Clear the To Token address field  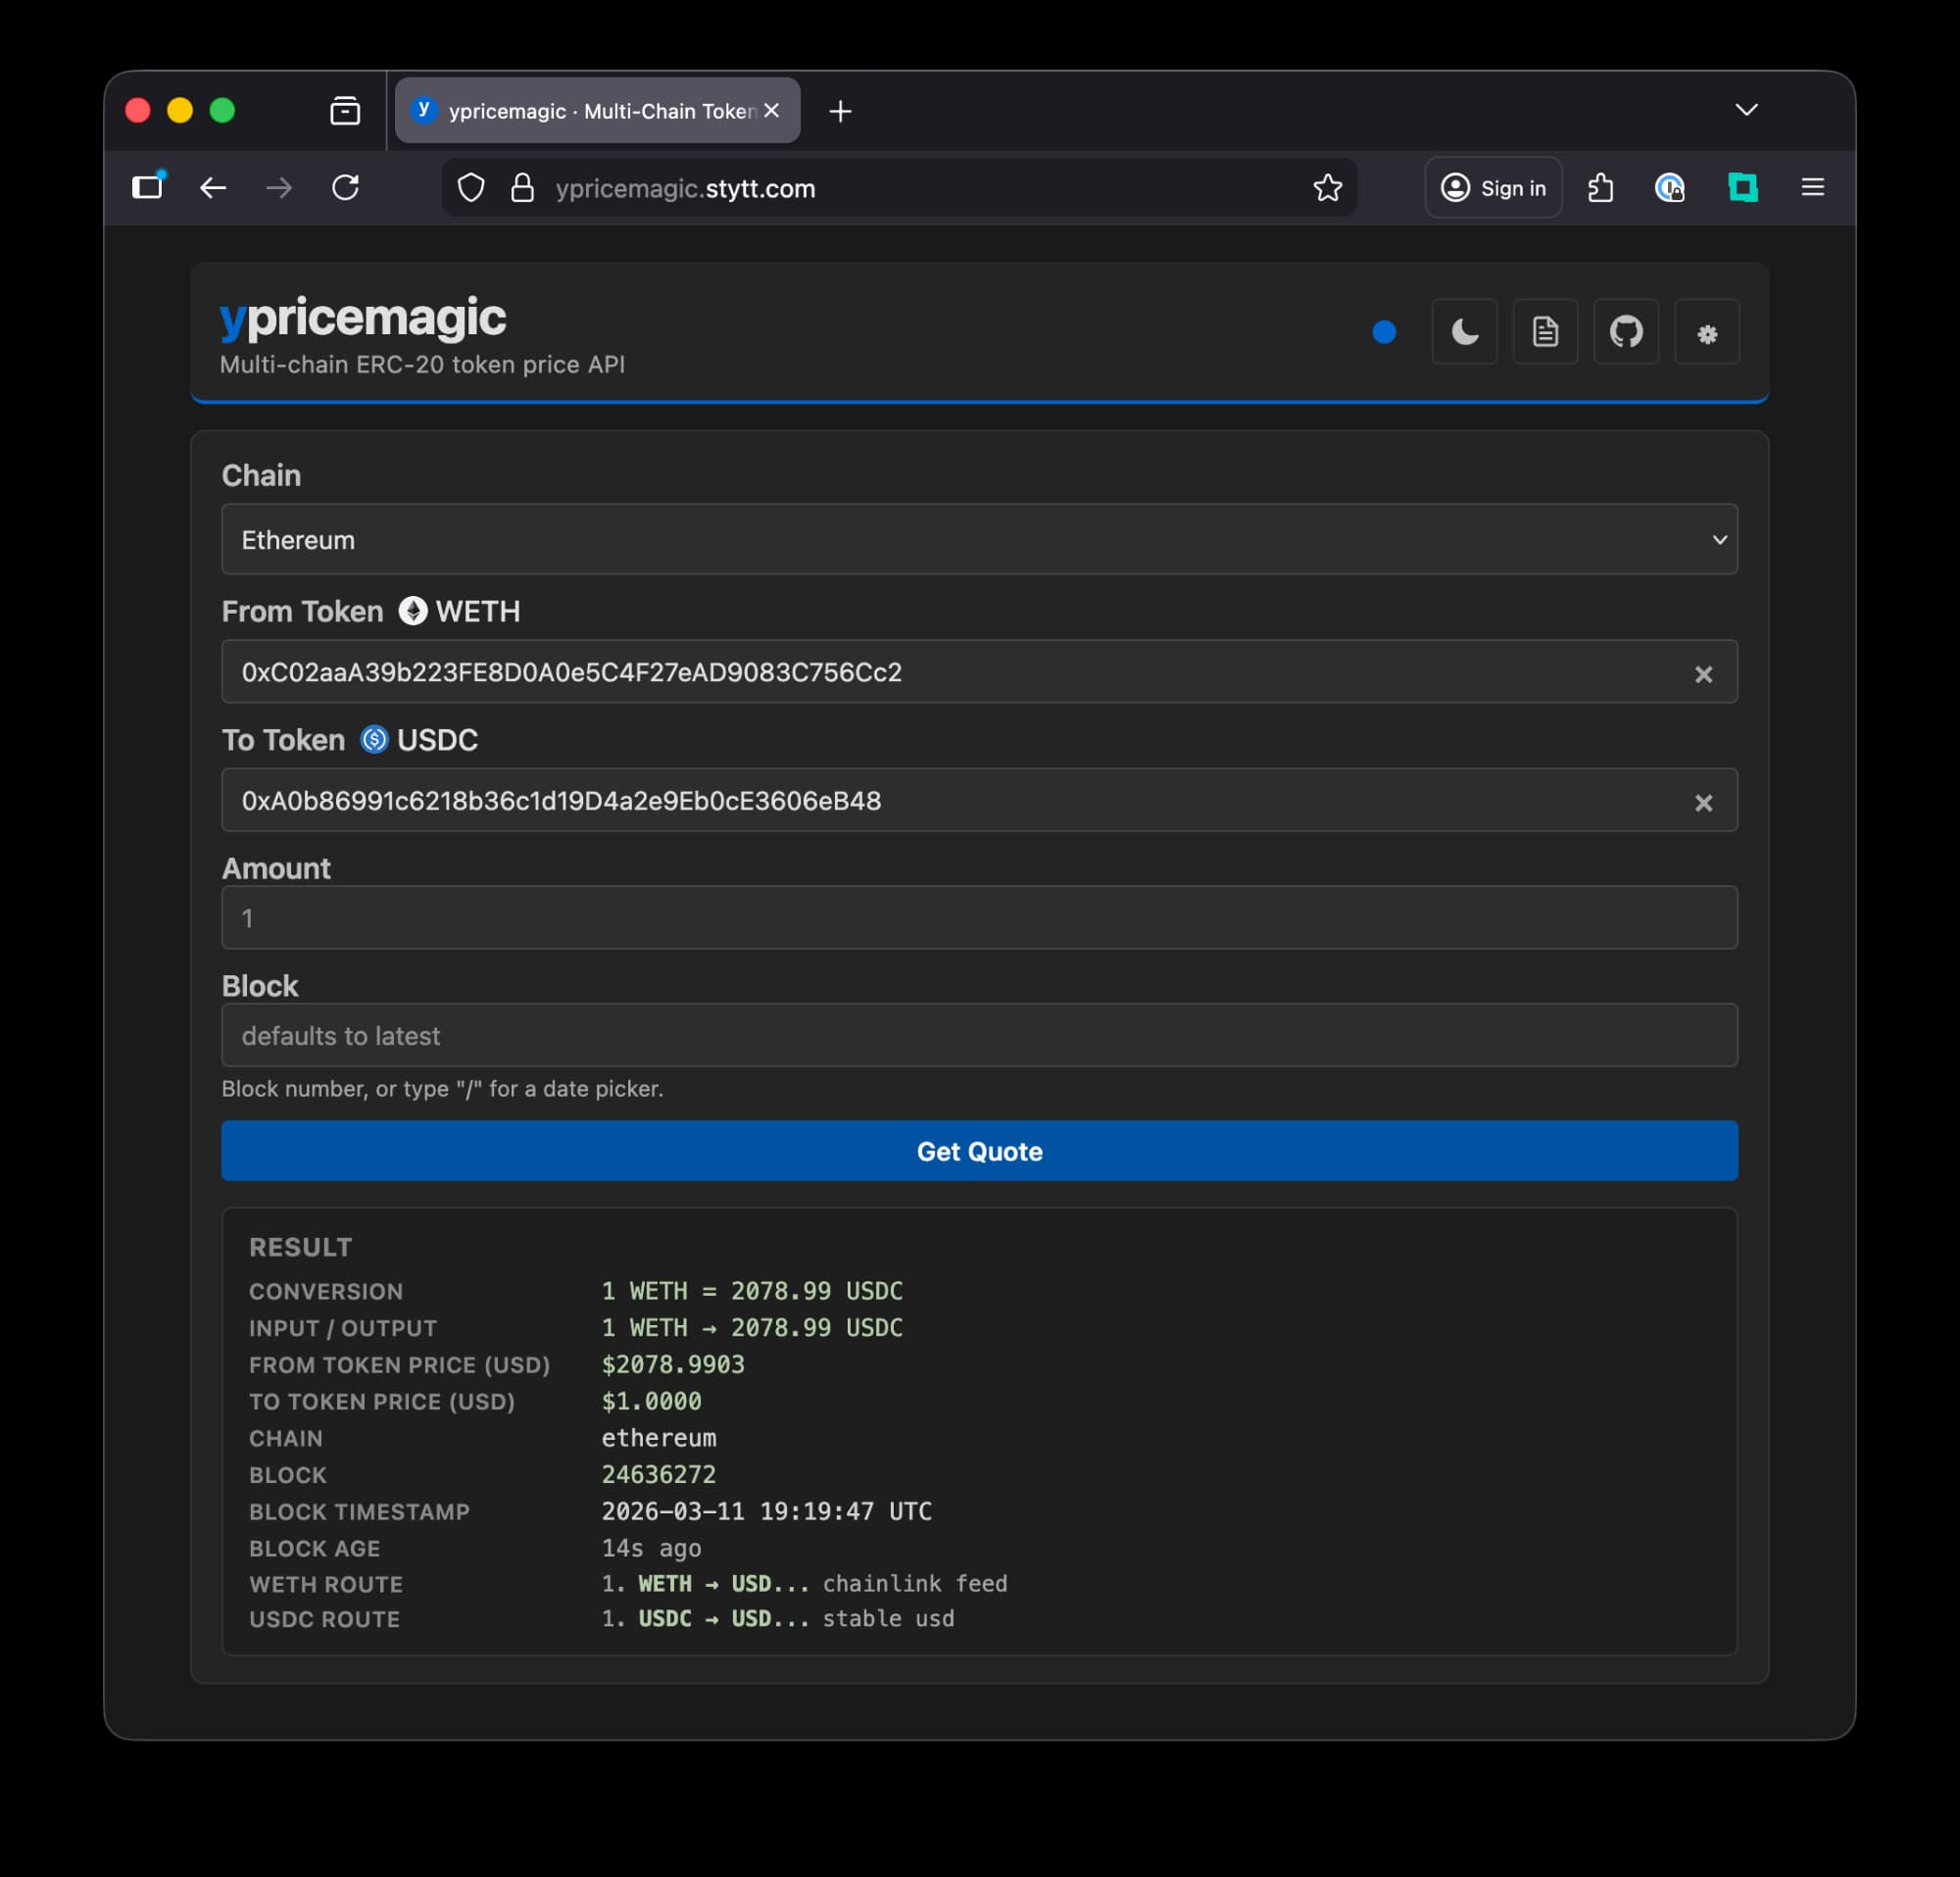tap(1704, 802)
